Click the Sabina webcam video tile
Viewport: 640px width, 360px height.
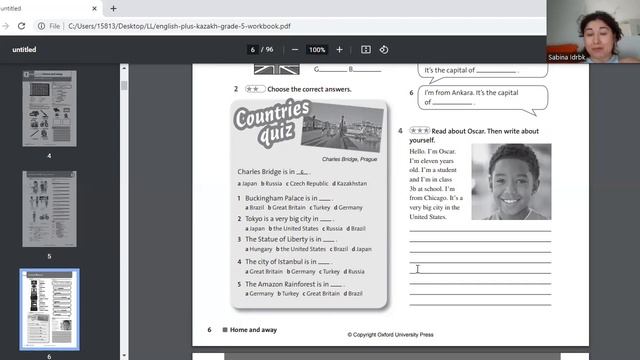[x=593, y=31]
